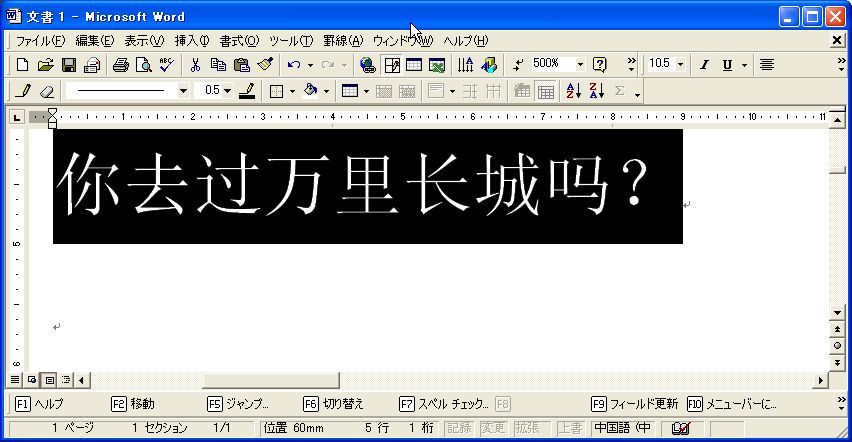Open the 10.5 font size dropdown
Screen dimensions: 852x442
pos(681,64)
